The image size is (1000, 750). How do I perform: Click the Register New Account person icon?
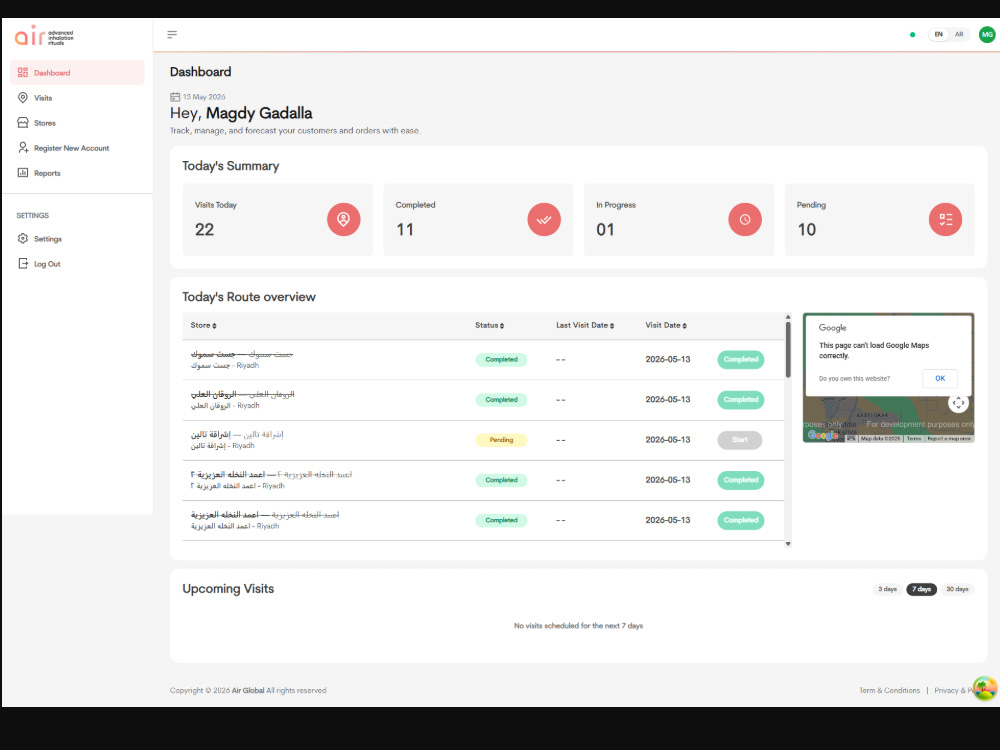pyautogui.click(x=23, y=148)
